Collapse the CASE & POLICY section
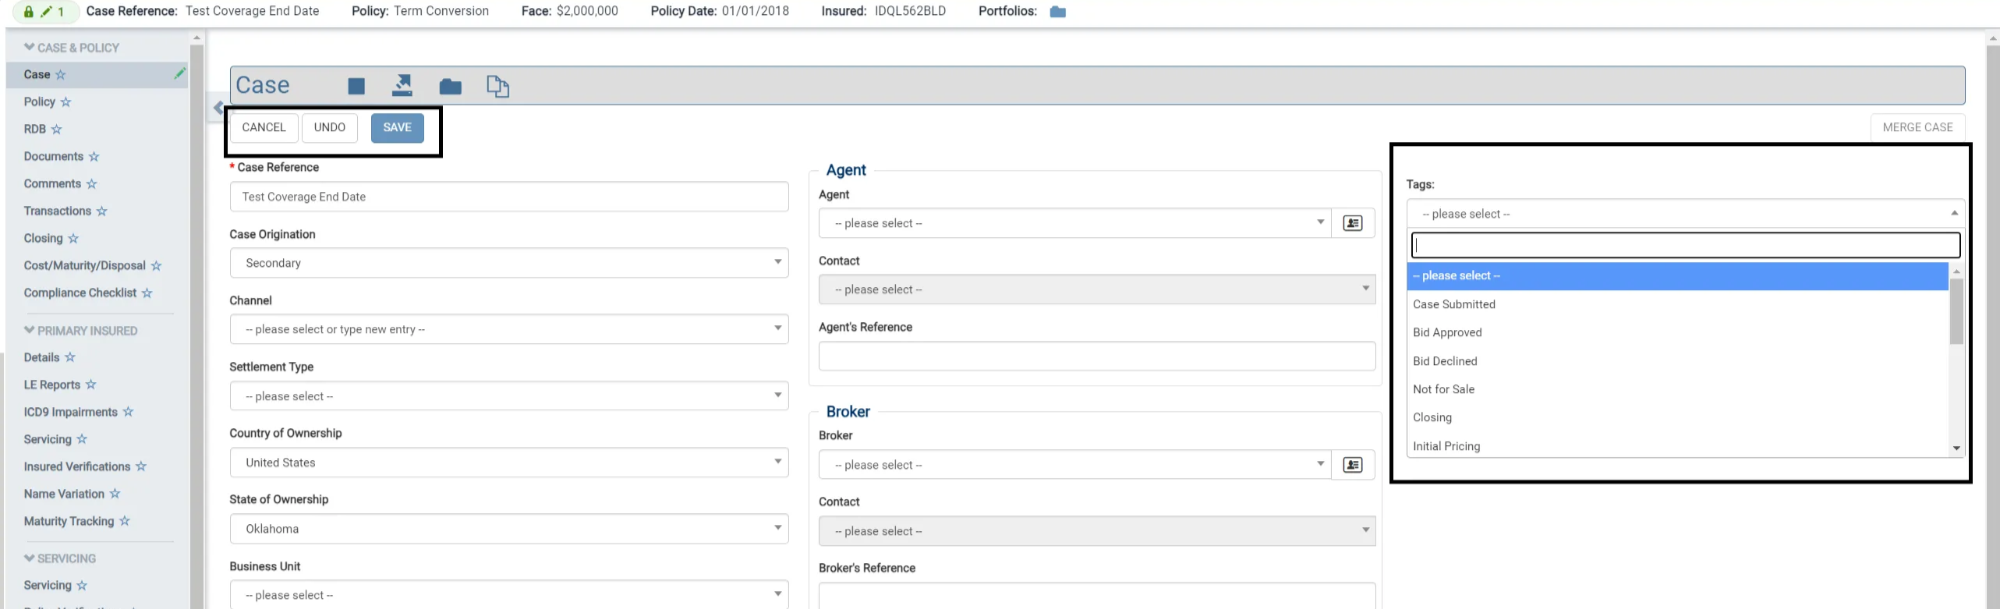The width and height of the screenshot is (2000, 609). (29, 47)
